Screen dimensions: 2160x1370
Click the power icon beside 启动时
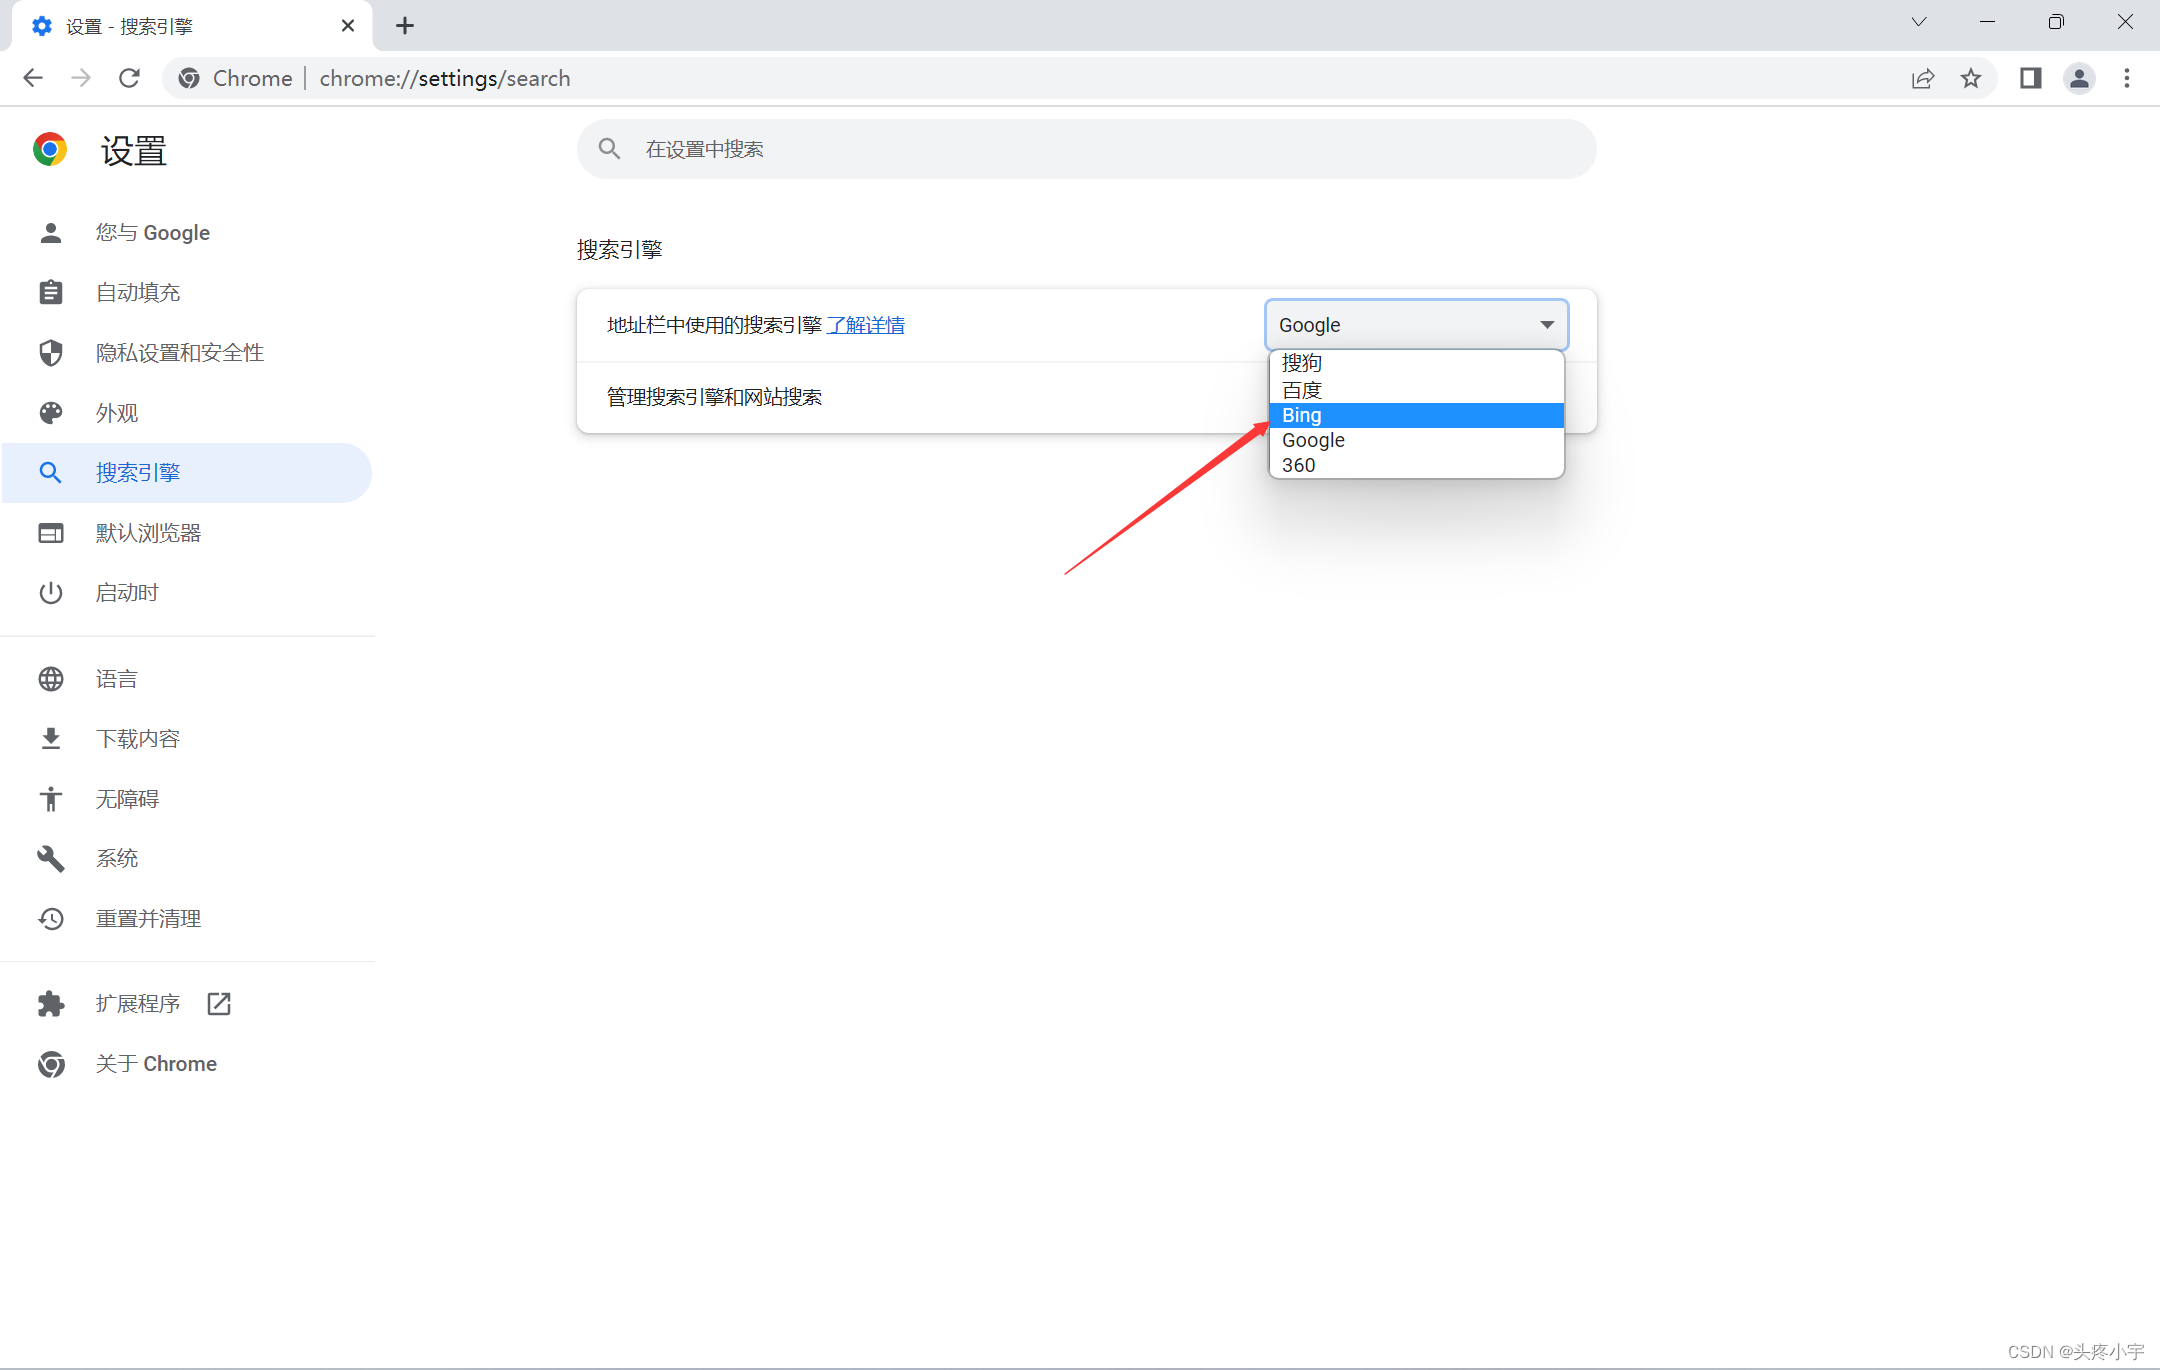(x=51, y=593)
